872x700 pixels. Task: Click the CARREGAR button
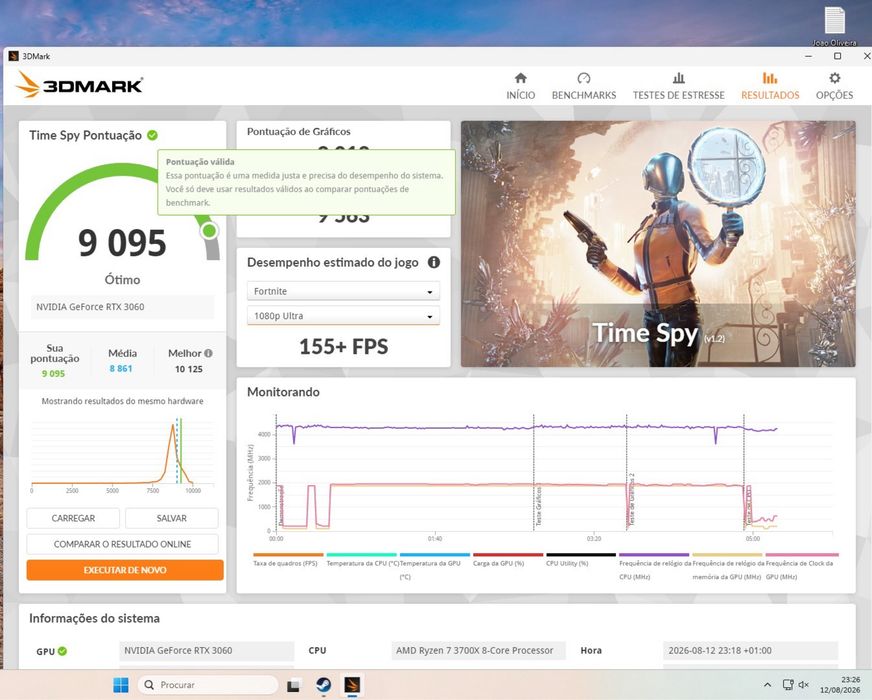73,518
